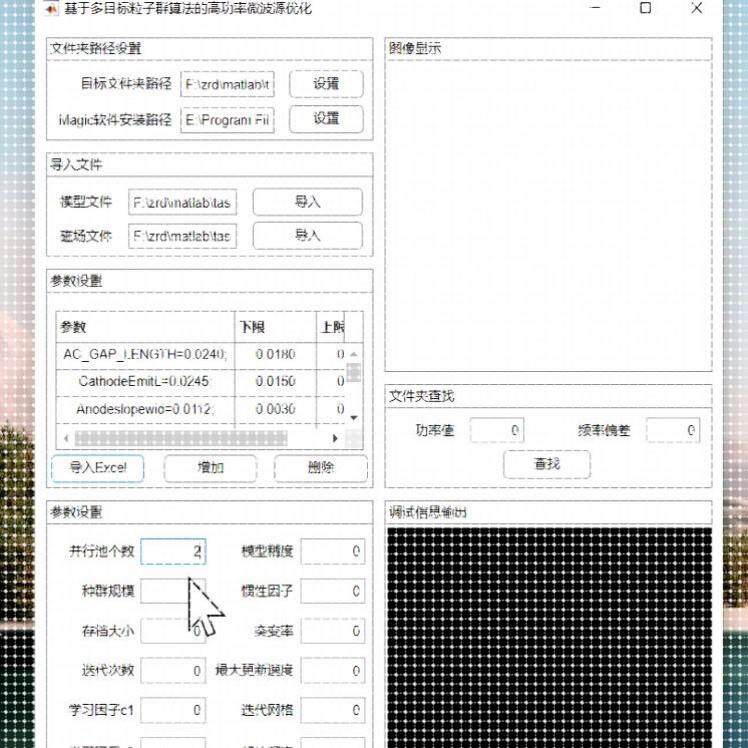
Task: Click the MATLAB app icon in title bar
Action: (x=51, y=8)
